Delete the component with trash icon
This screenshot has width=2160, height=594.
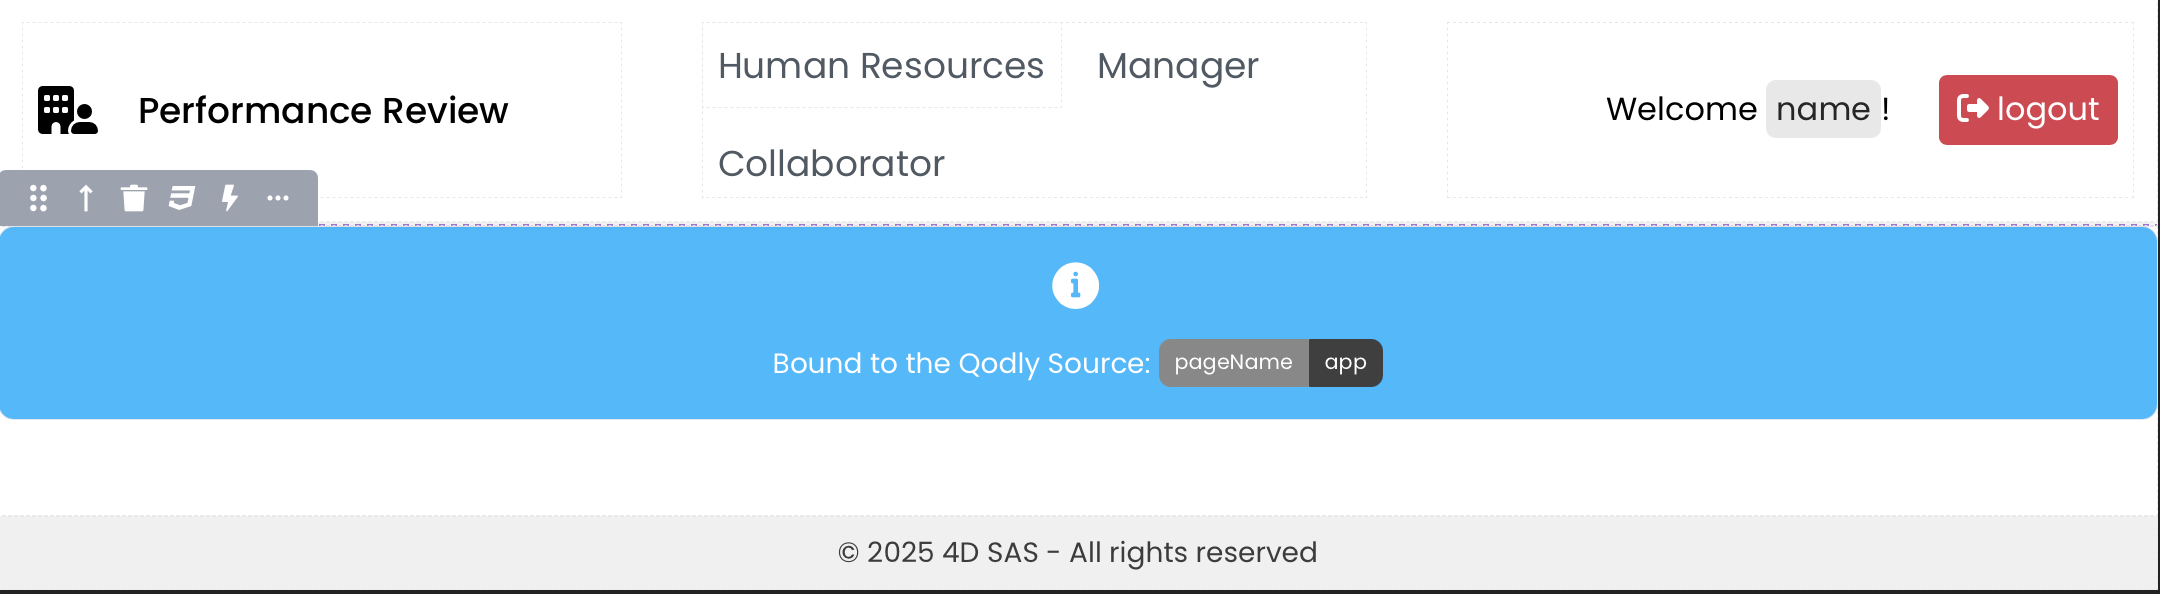tap(134, 198)
